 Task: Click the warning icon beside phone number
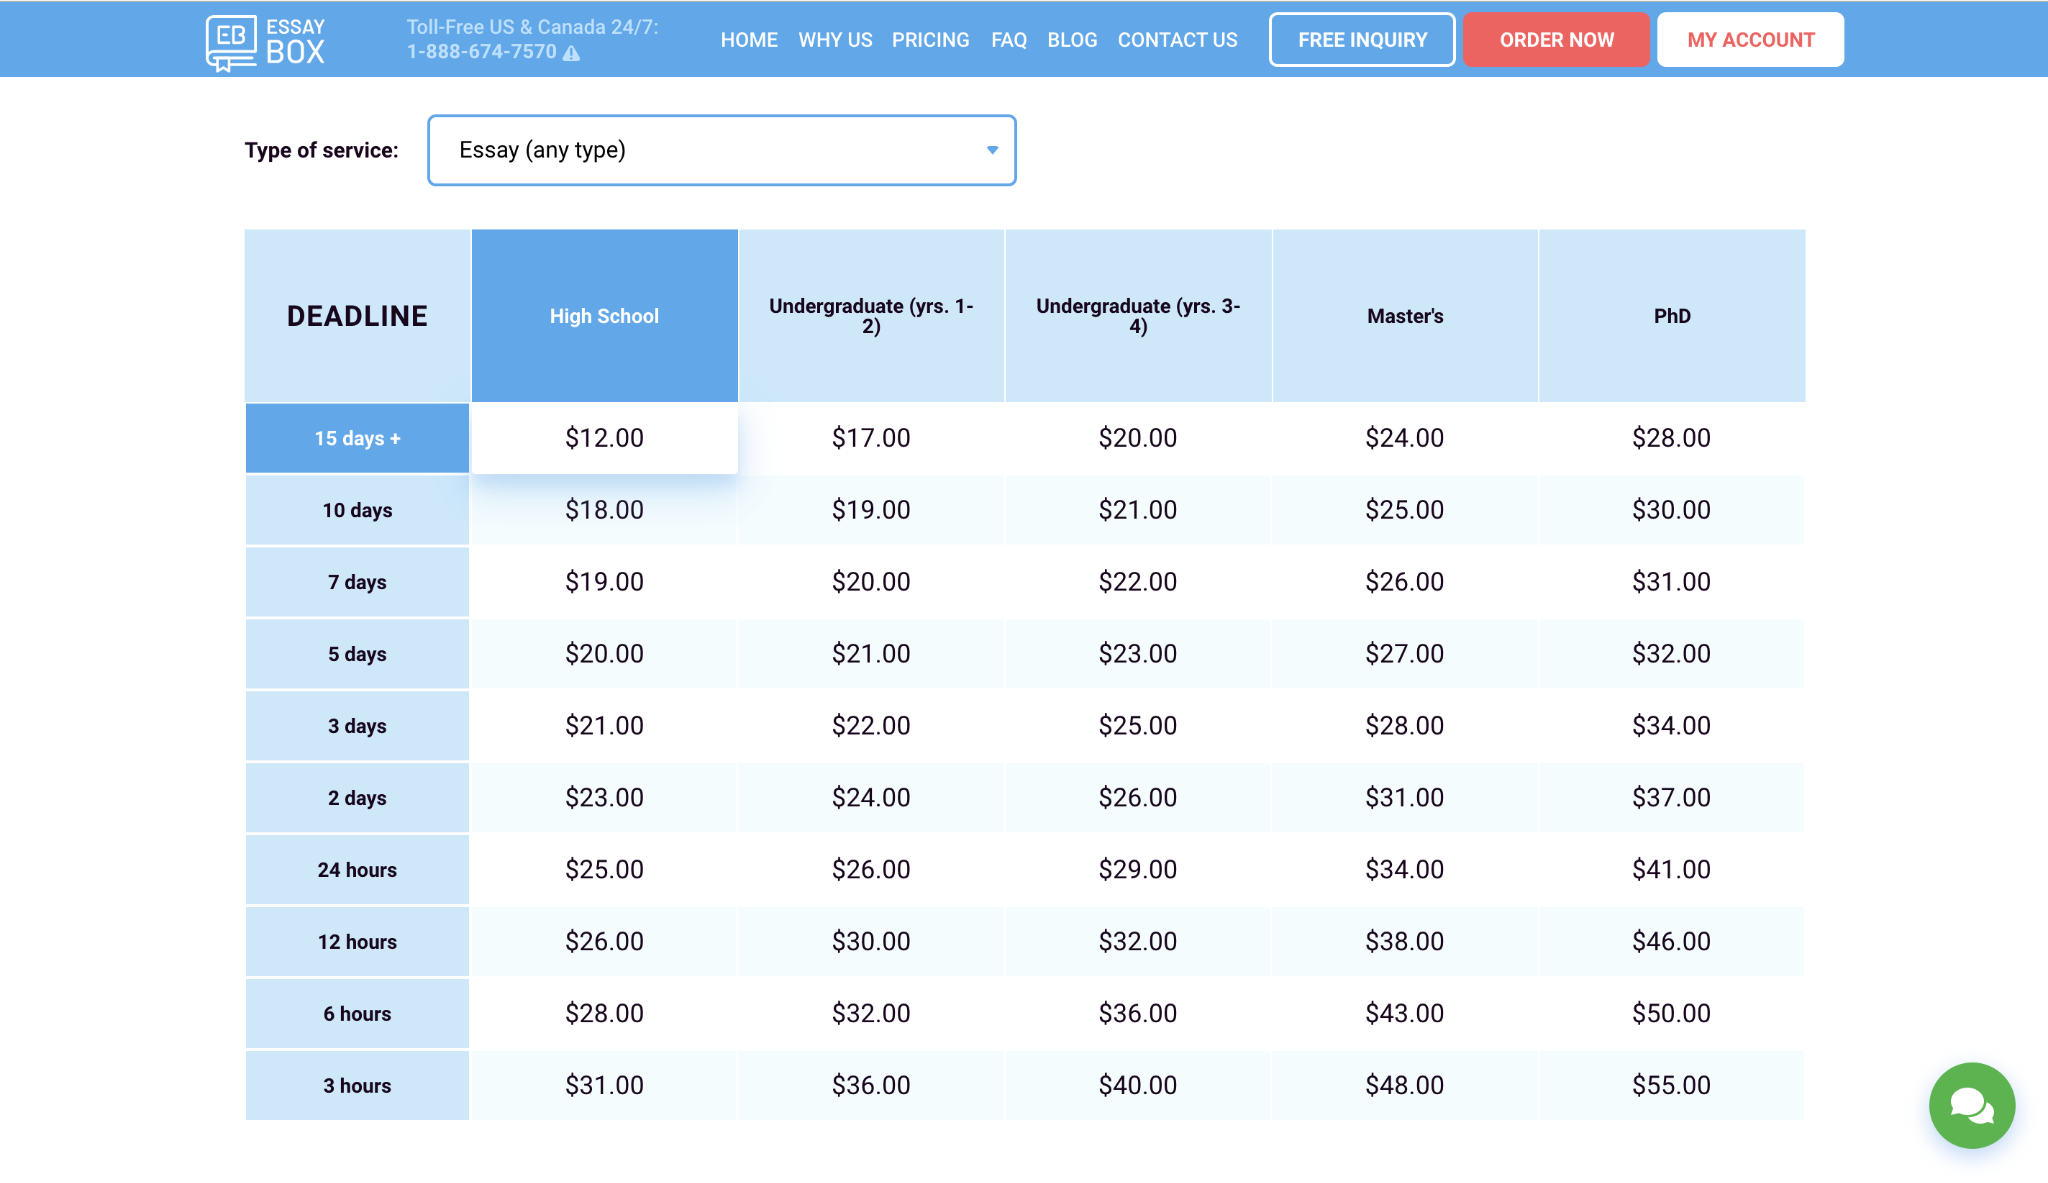(571, 53)
